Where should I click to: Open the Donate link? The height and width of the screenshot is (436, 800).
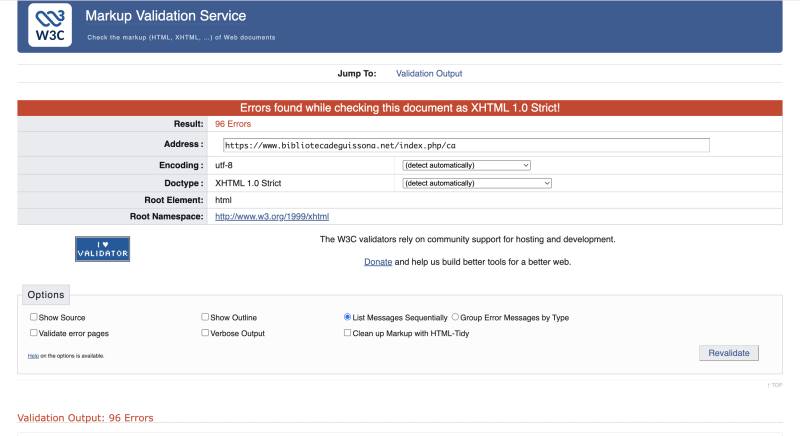coord(377,261)
